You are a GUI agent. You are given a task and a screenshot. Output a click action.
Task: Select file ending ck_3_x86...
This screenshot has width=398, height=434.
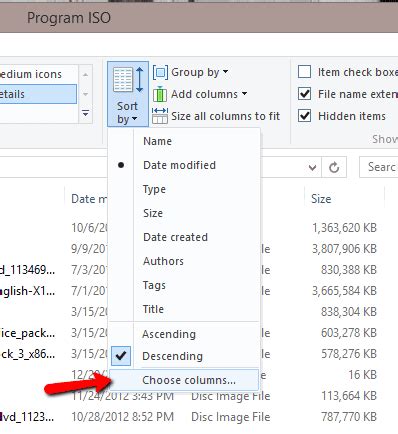[x=27, y=354]
